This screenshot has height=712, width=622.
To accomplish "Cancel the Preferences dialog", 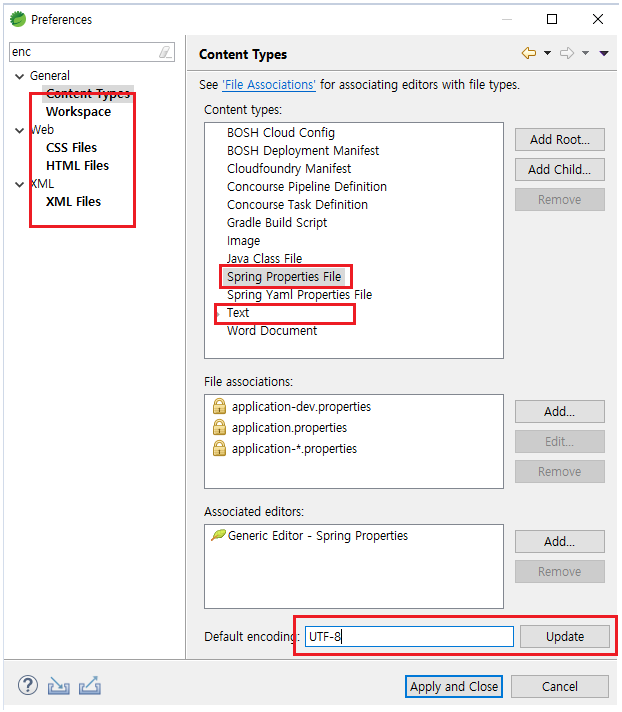I will point(560,687).
